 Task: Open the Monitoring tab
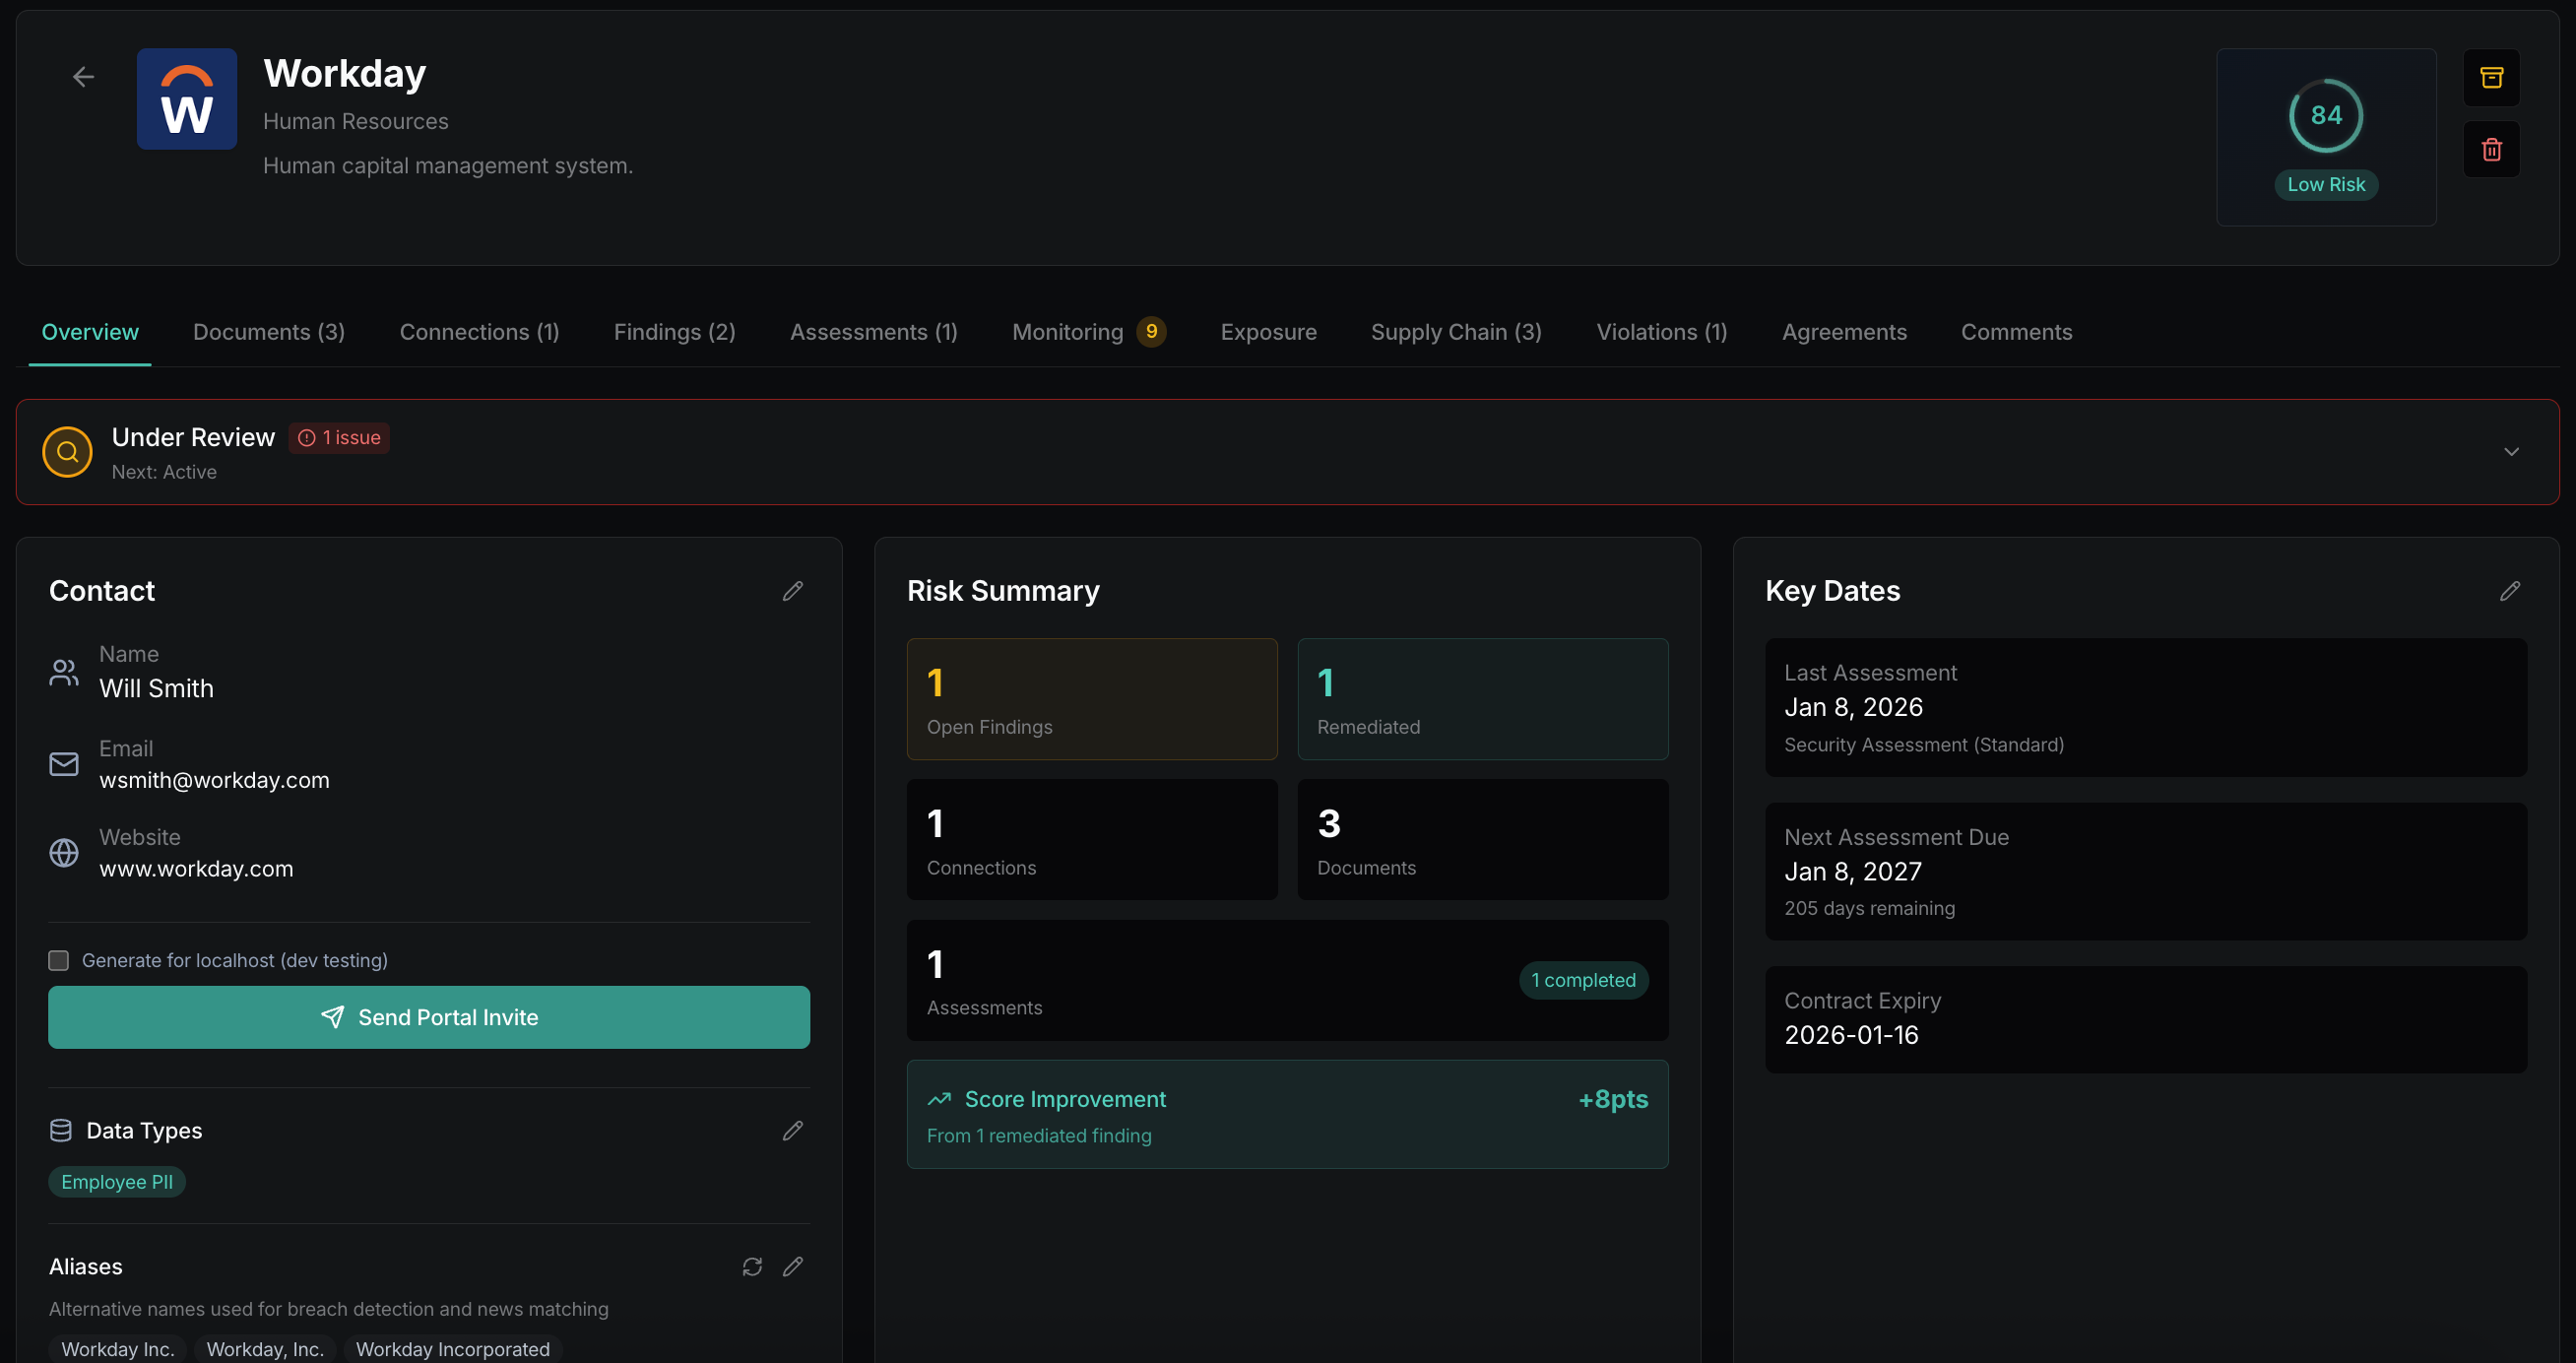[x=1088, y=332]
